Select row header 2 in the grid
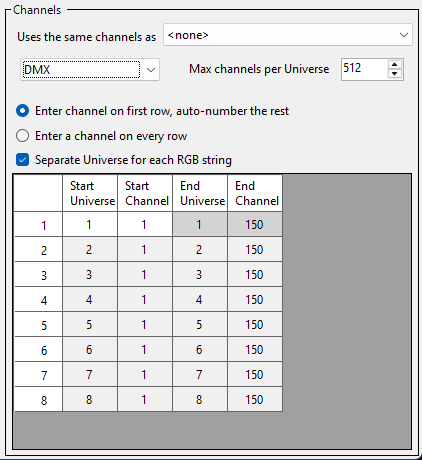The width and height of the screenshot is (422, 460). click(38, 250)
